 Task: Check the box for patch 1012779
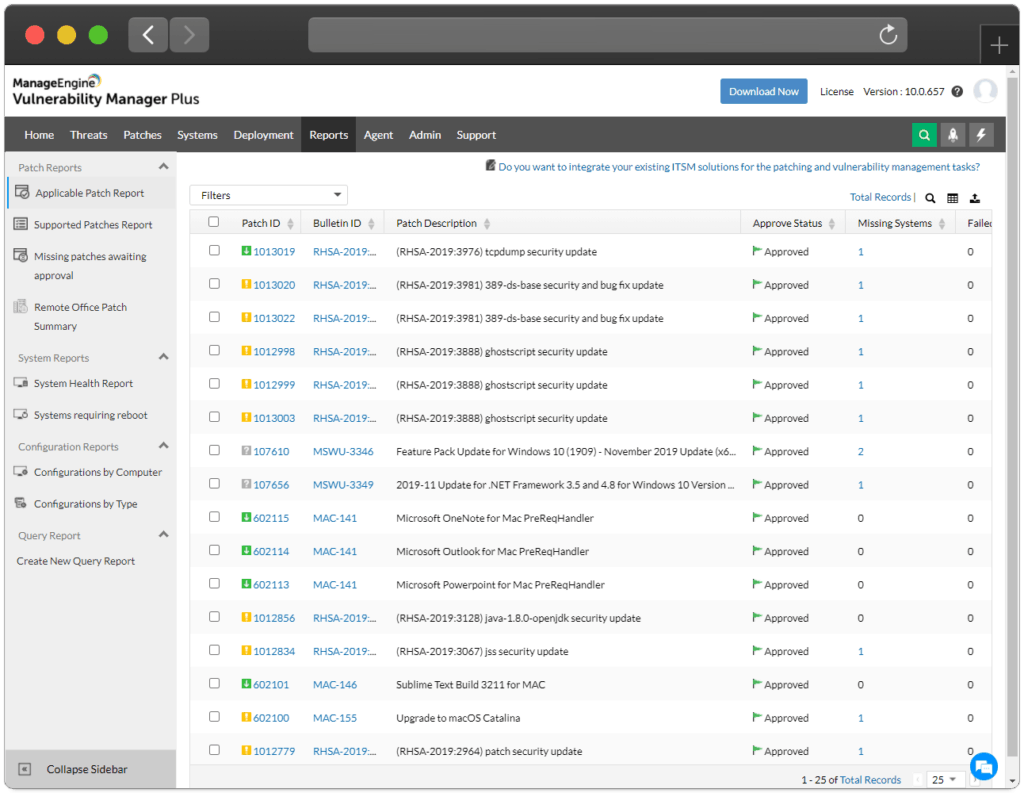(214, 750)
